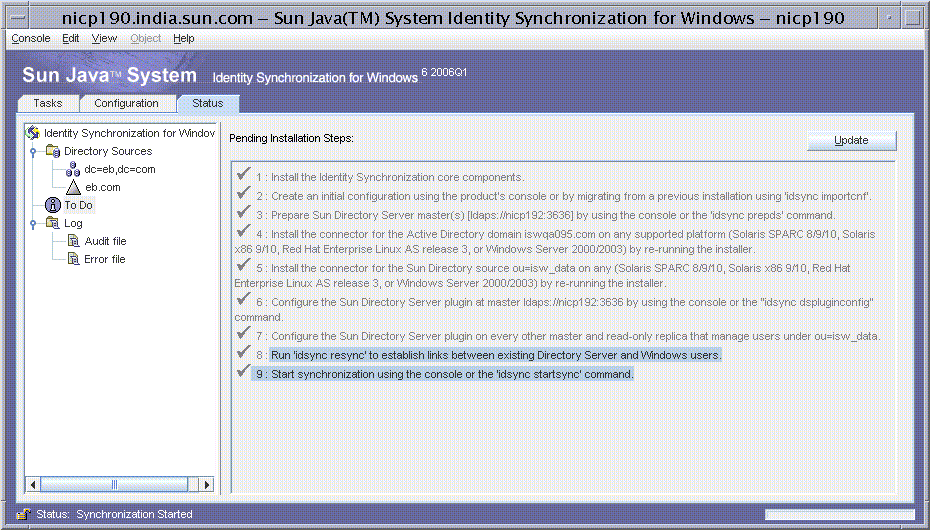Select highlighted step 9 'idsync startsync' text
930x530 pixels.
tap(442, 374)
